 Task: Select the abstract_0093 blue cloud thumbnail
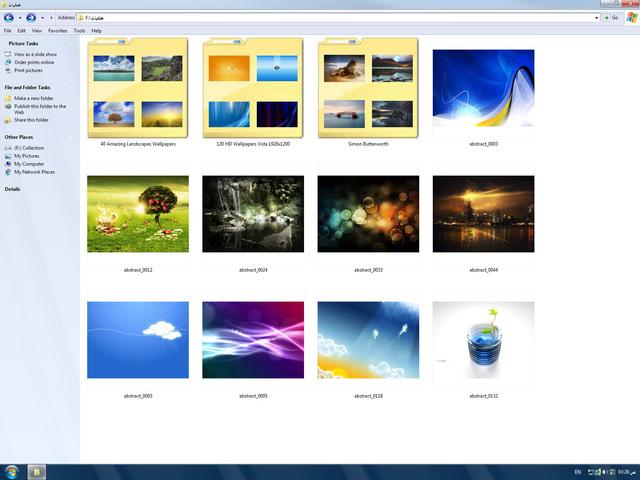[x=138, y=340]
